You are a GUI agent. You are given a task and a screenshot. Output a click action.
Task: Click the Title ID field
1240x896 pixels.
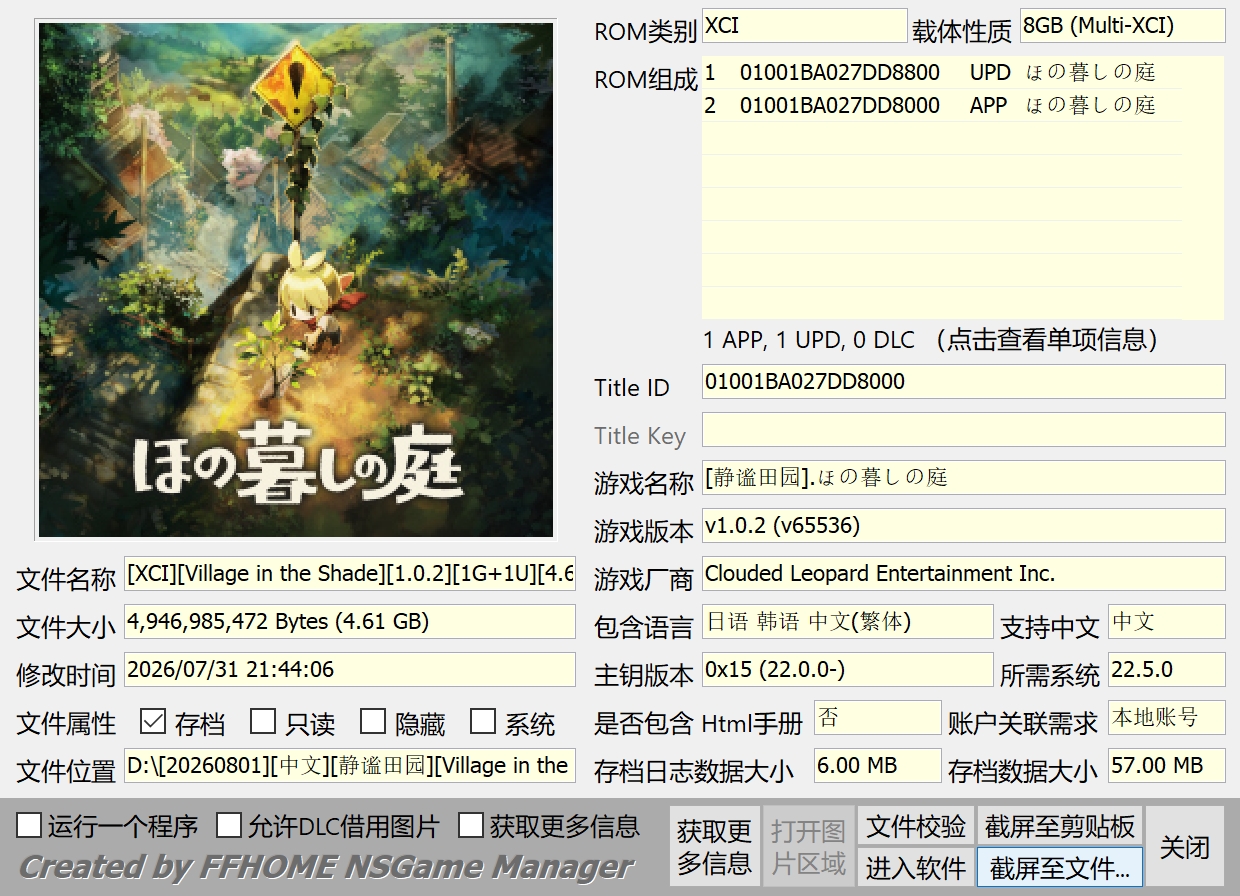point(963,381)
